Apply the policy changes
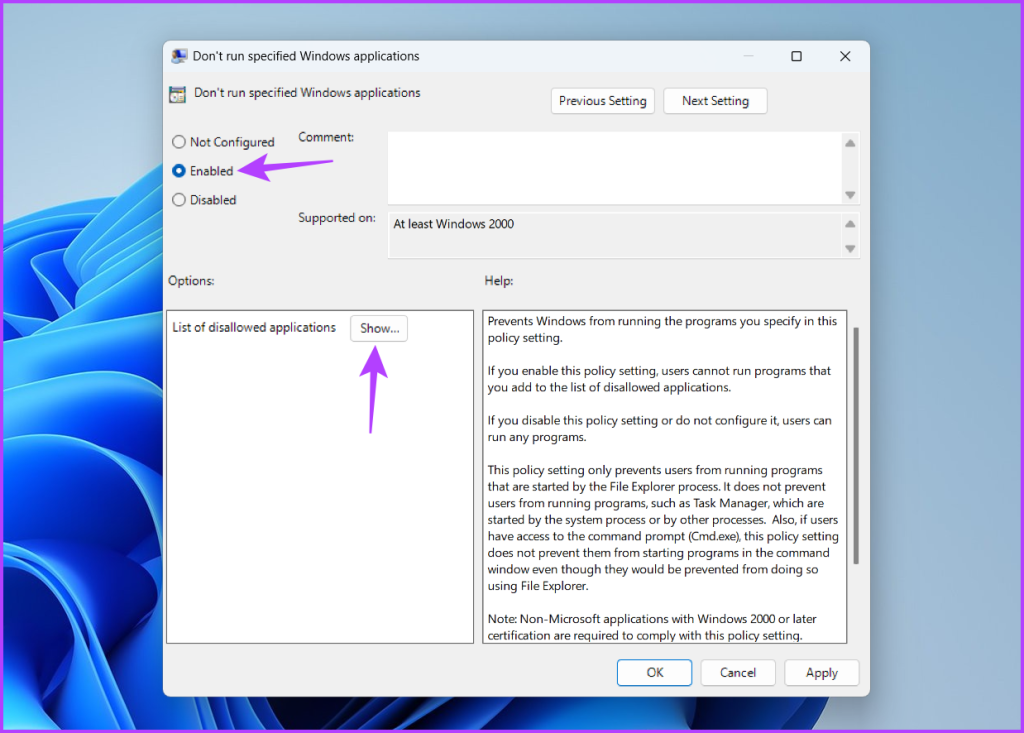Screen dimensions: 1024x733 coord(822,672)
